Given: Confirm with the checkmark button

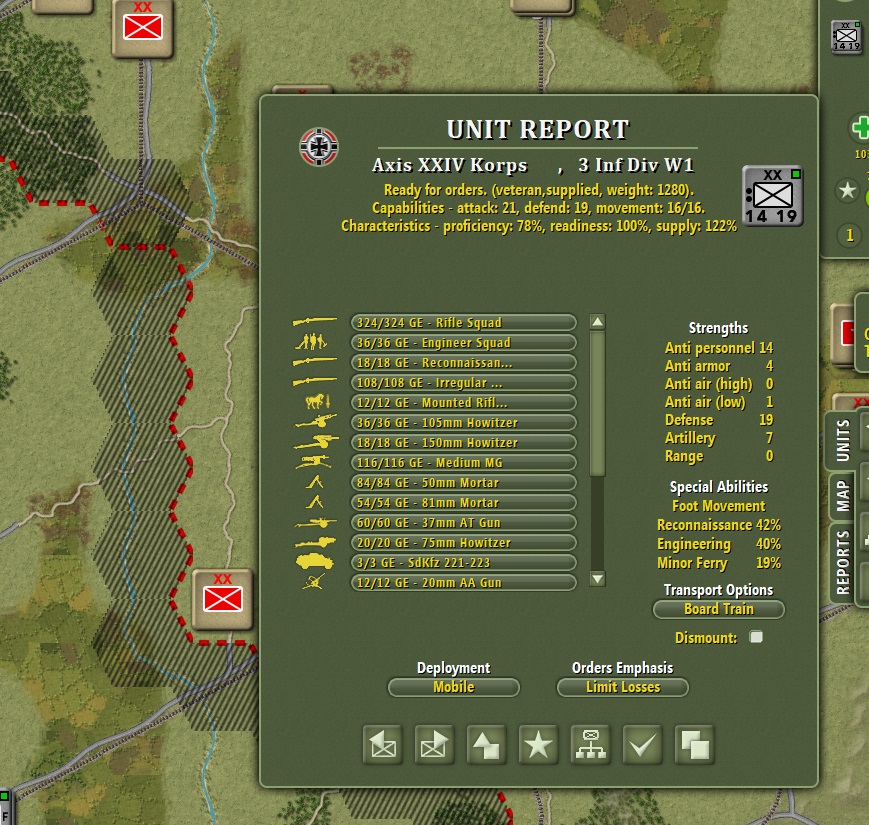Looking at the screenshot, I should click(x=642, y=745).
